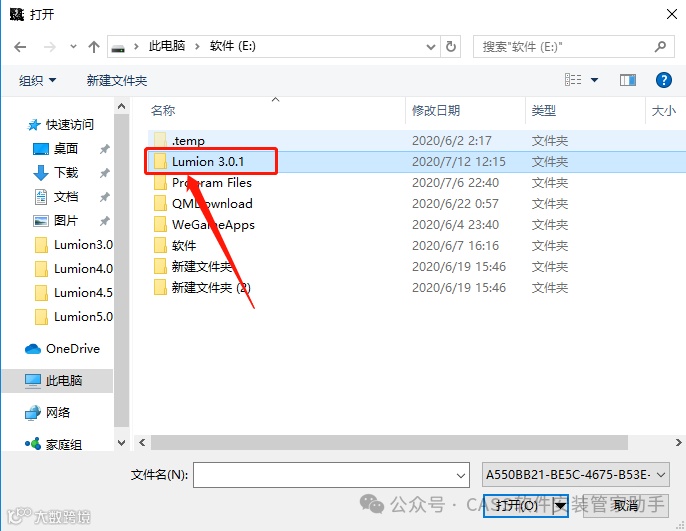The image size is (686, 531).
Task: Open Lumion4.5 sidebar folder
Action: pos(74,293)
